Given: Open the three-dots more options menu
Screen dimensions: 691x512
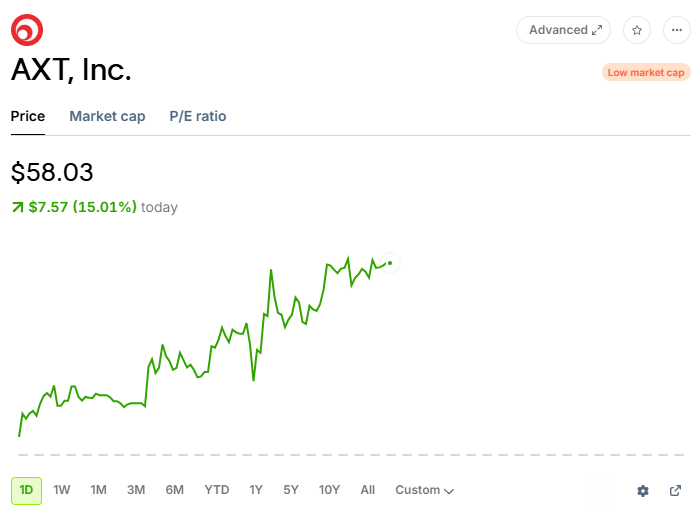Looking at the screenshot, I should tap(677, 30).
